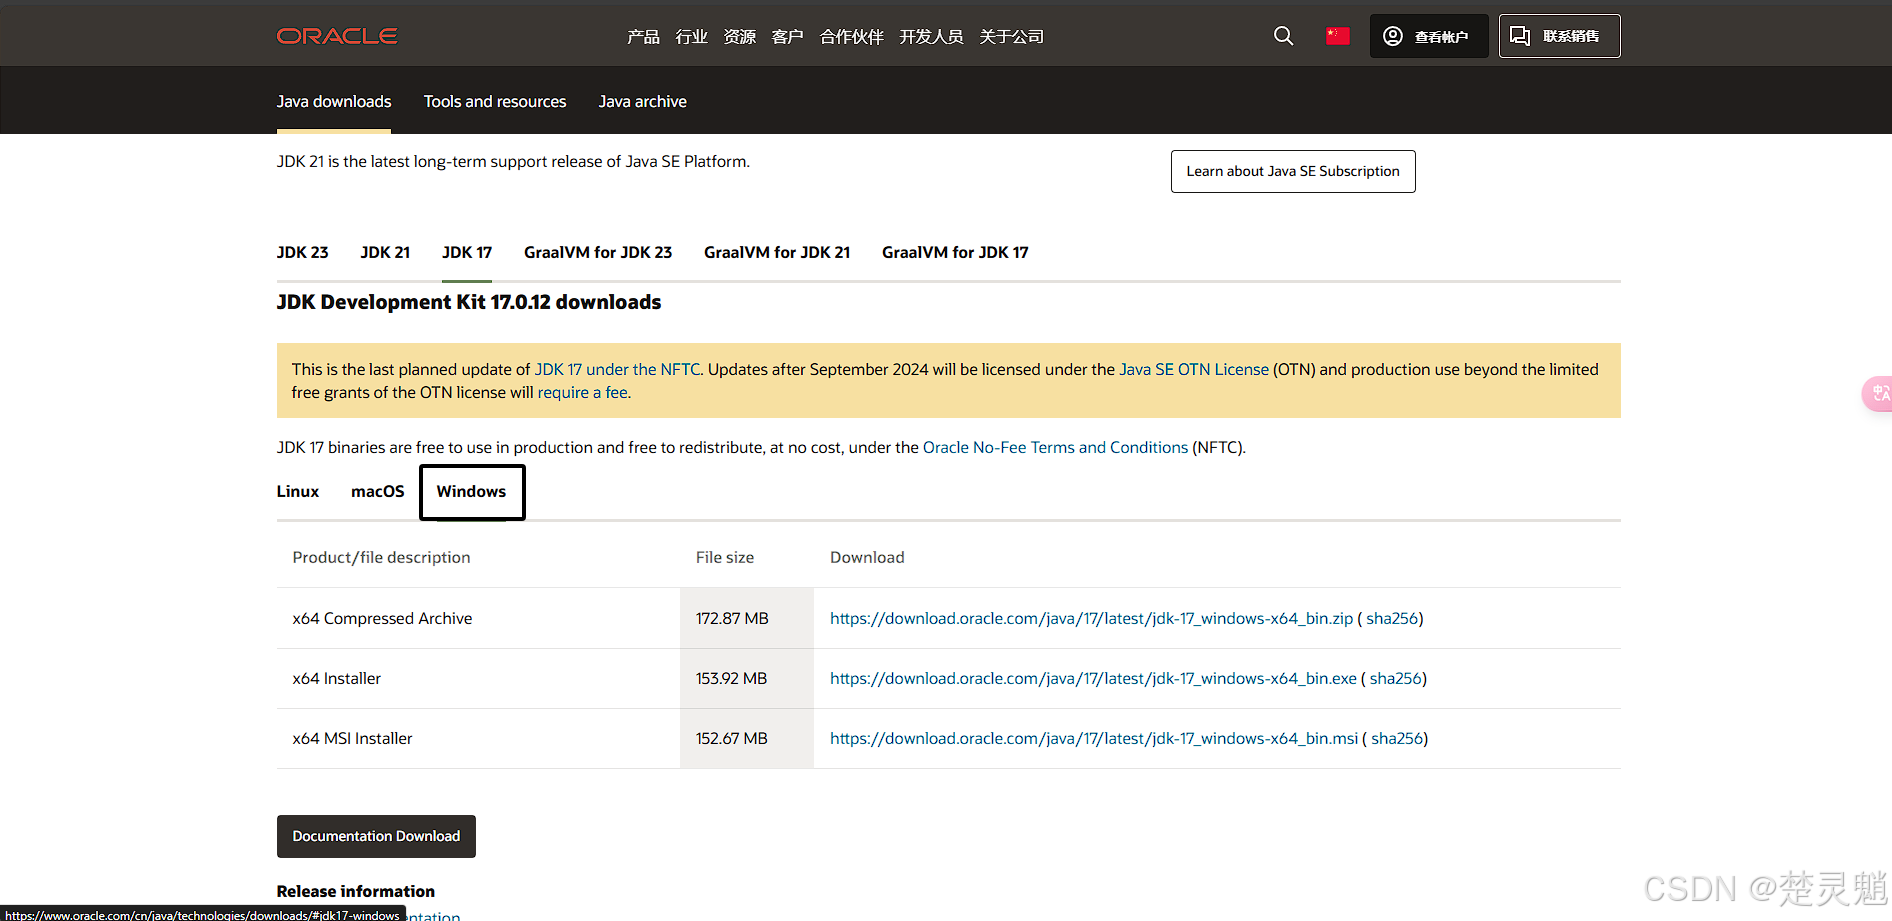Open the 关于公司 menu
This screenshot has height=921, width=1892.
tap(1011, 37)
